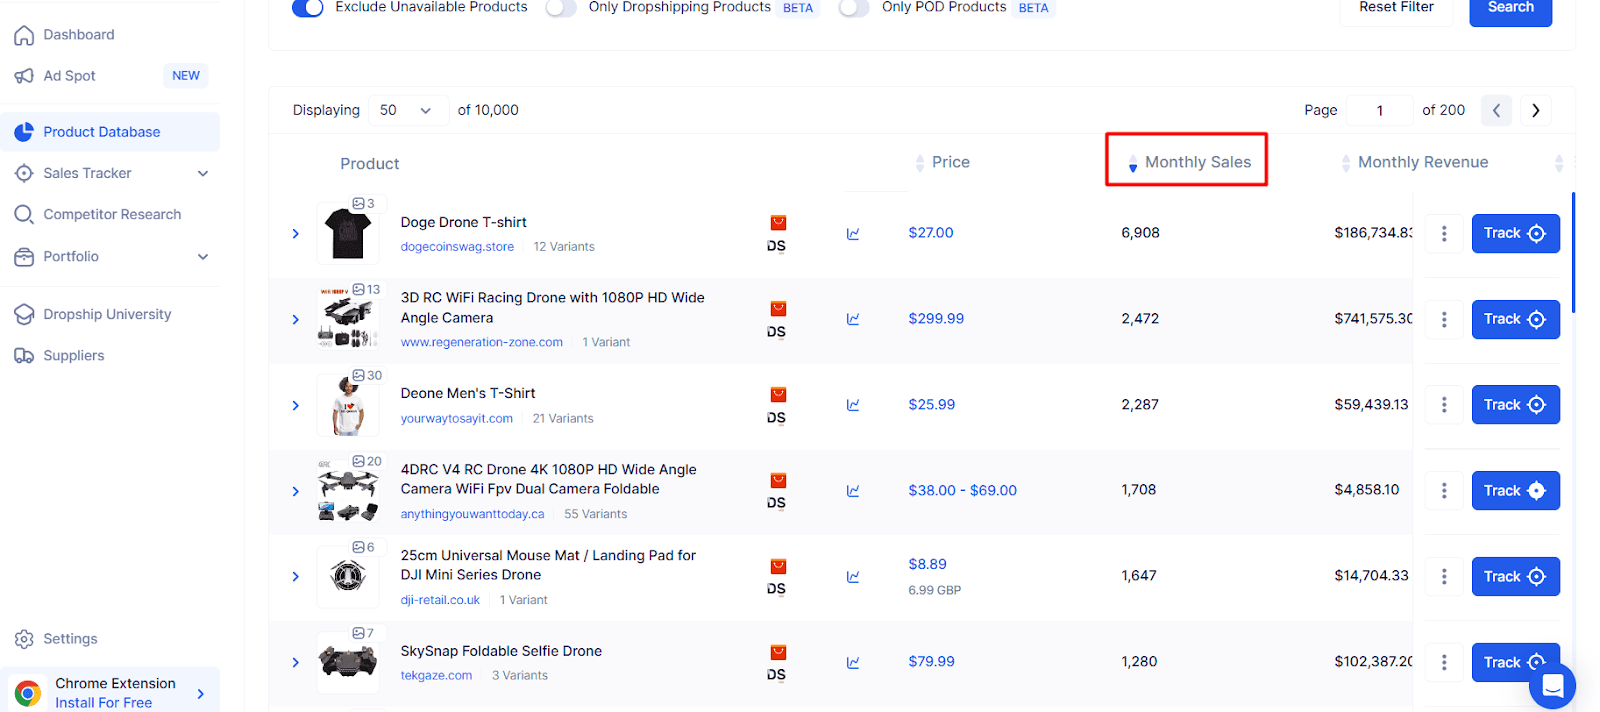Open more options for Deone Men's T-Shirt
The width and height of the screenshot is (1600, 712).
[x=1444, y=405]
